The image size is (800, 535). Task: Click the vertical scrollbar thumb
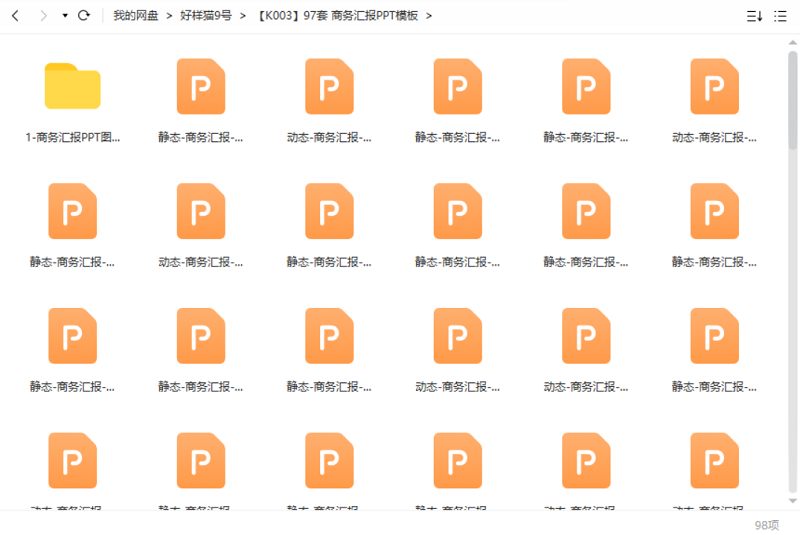tap(793, 100)
